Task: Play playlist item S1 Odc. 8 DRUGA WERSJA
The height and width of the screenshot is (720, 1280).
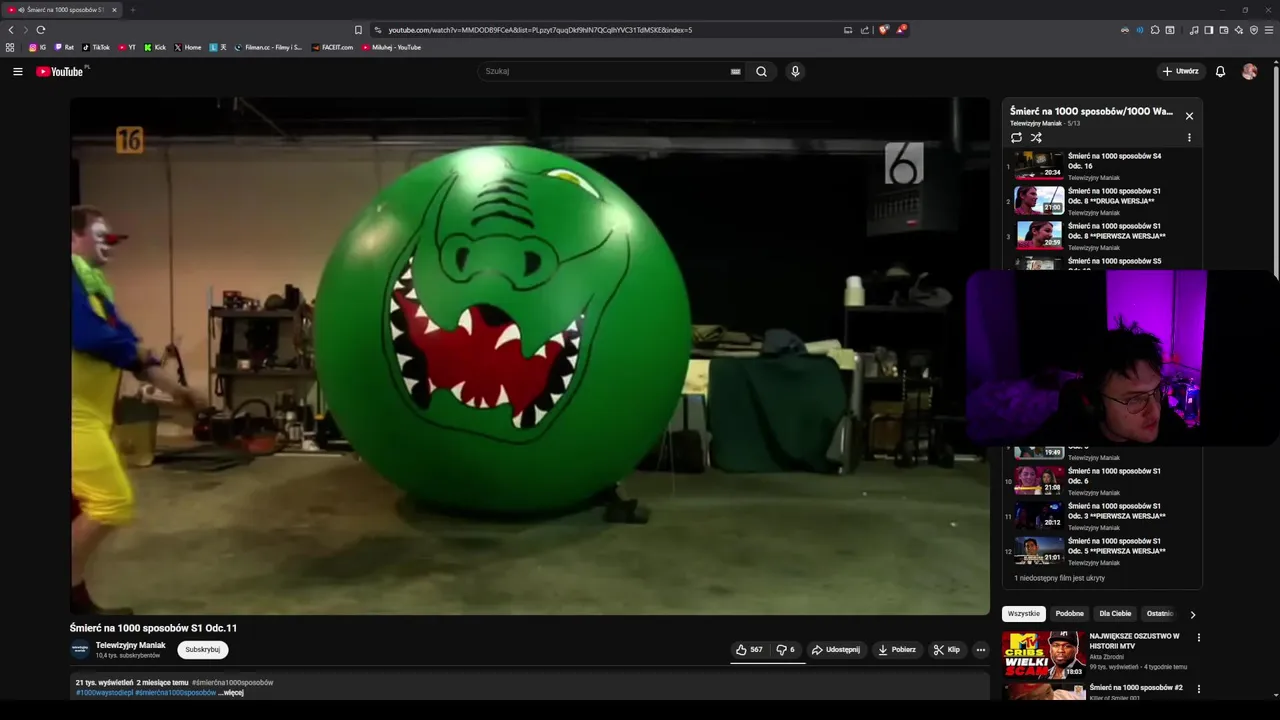Action: click(1102, 200)
